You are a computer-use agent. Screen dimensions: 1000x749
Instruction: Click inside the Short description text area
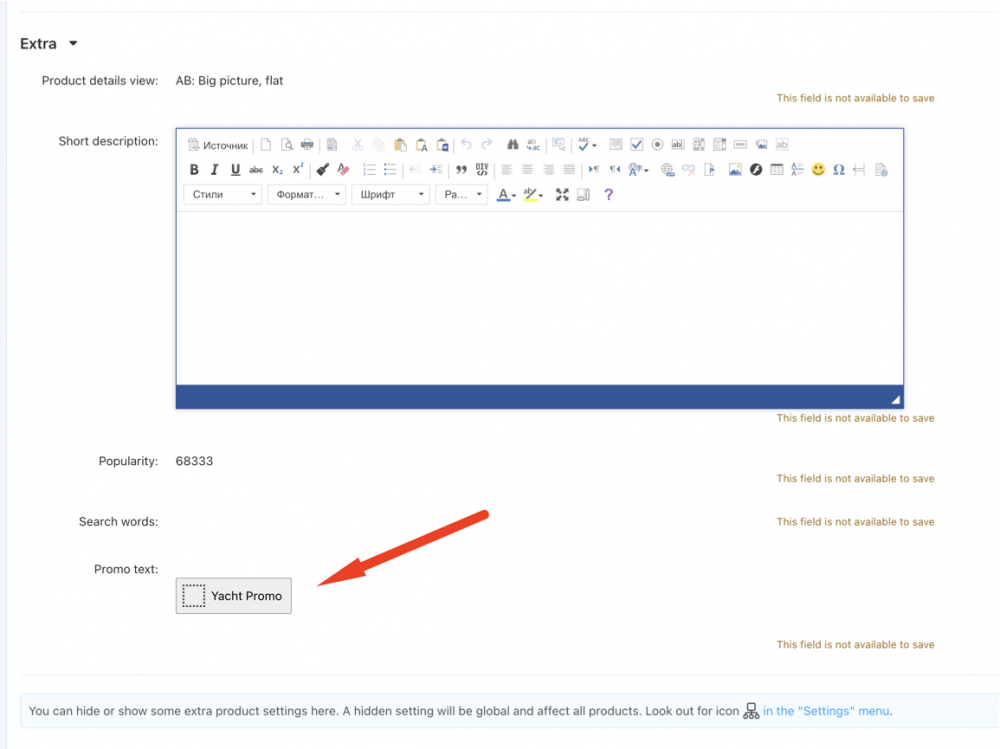[540, 298]
